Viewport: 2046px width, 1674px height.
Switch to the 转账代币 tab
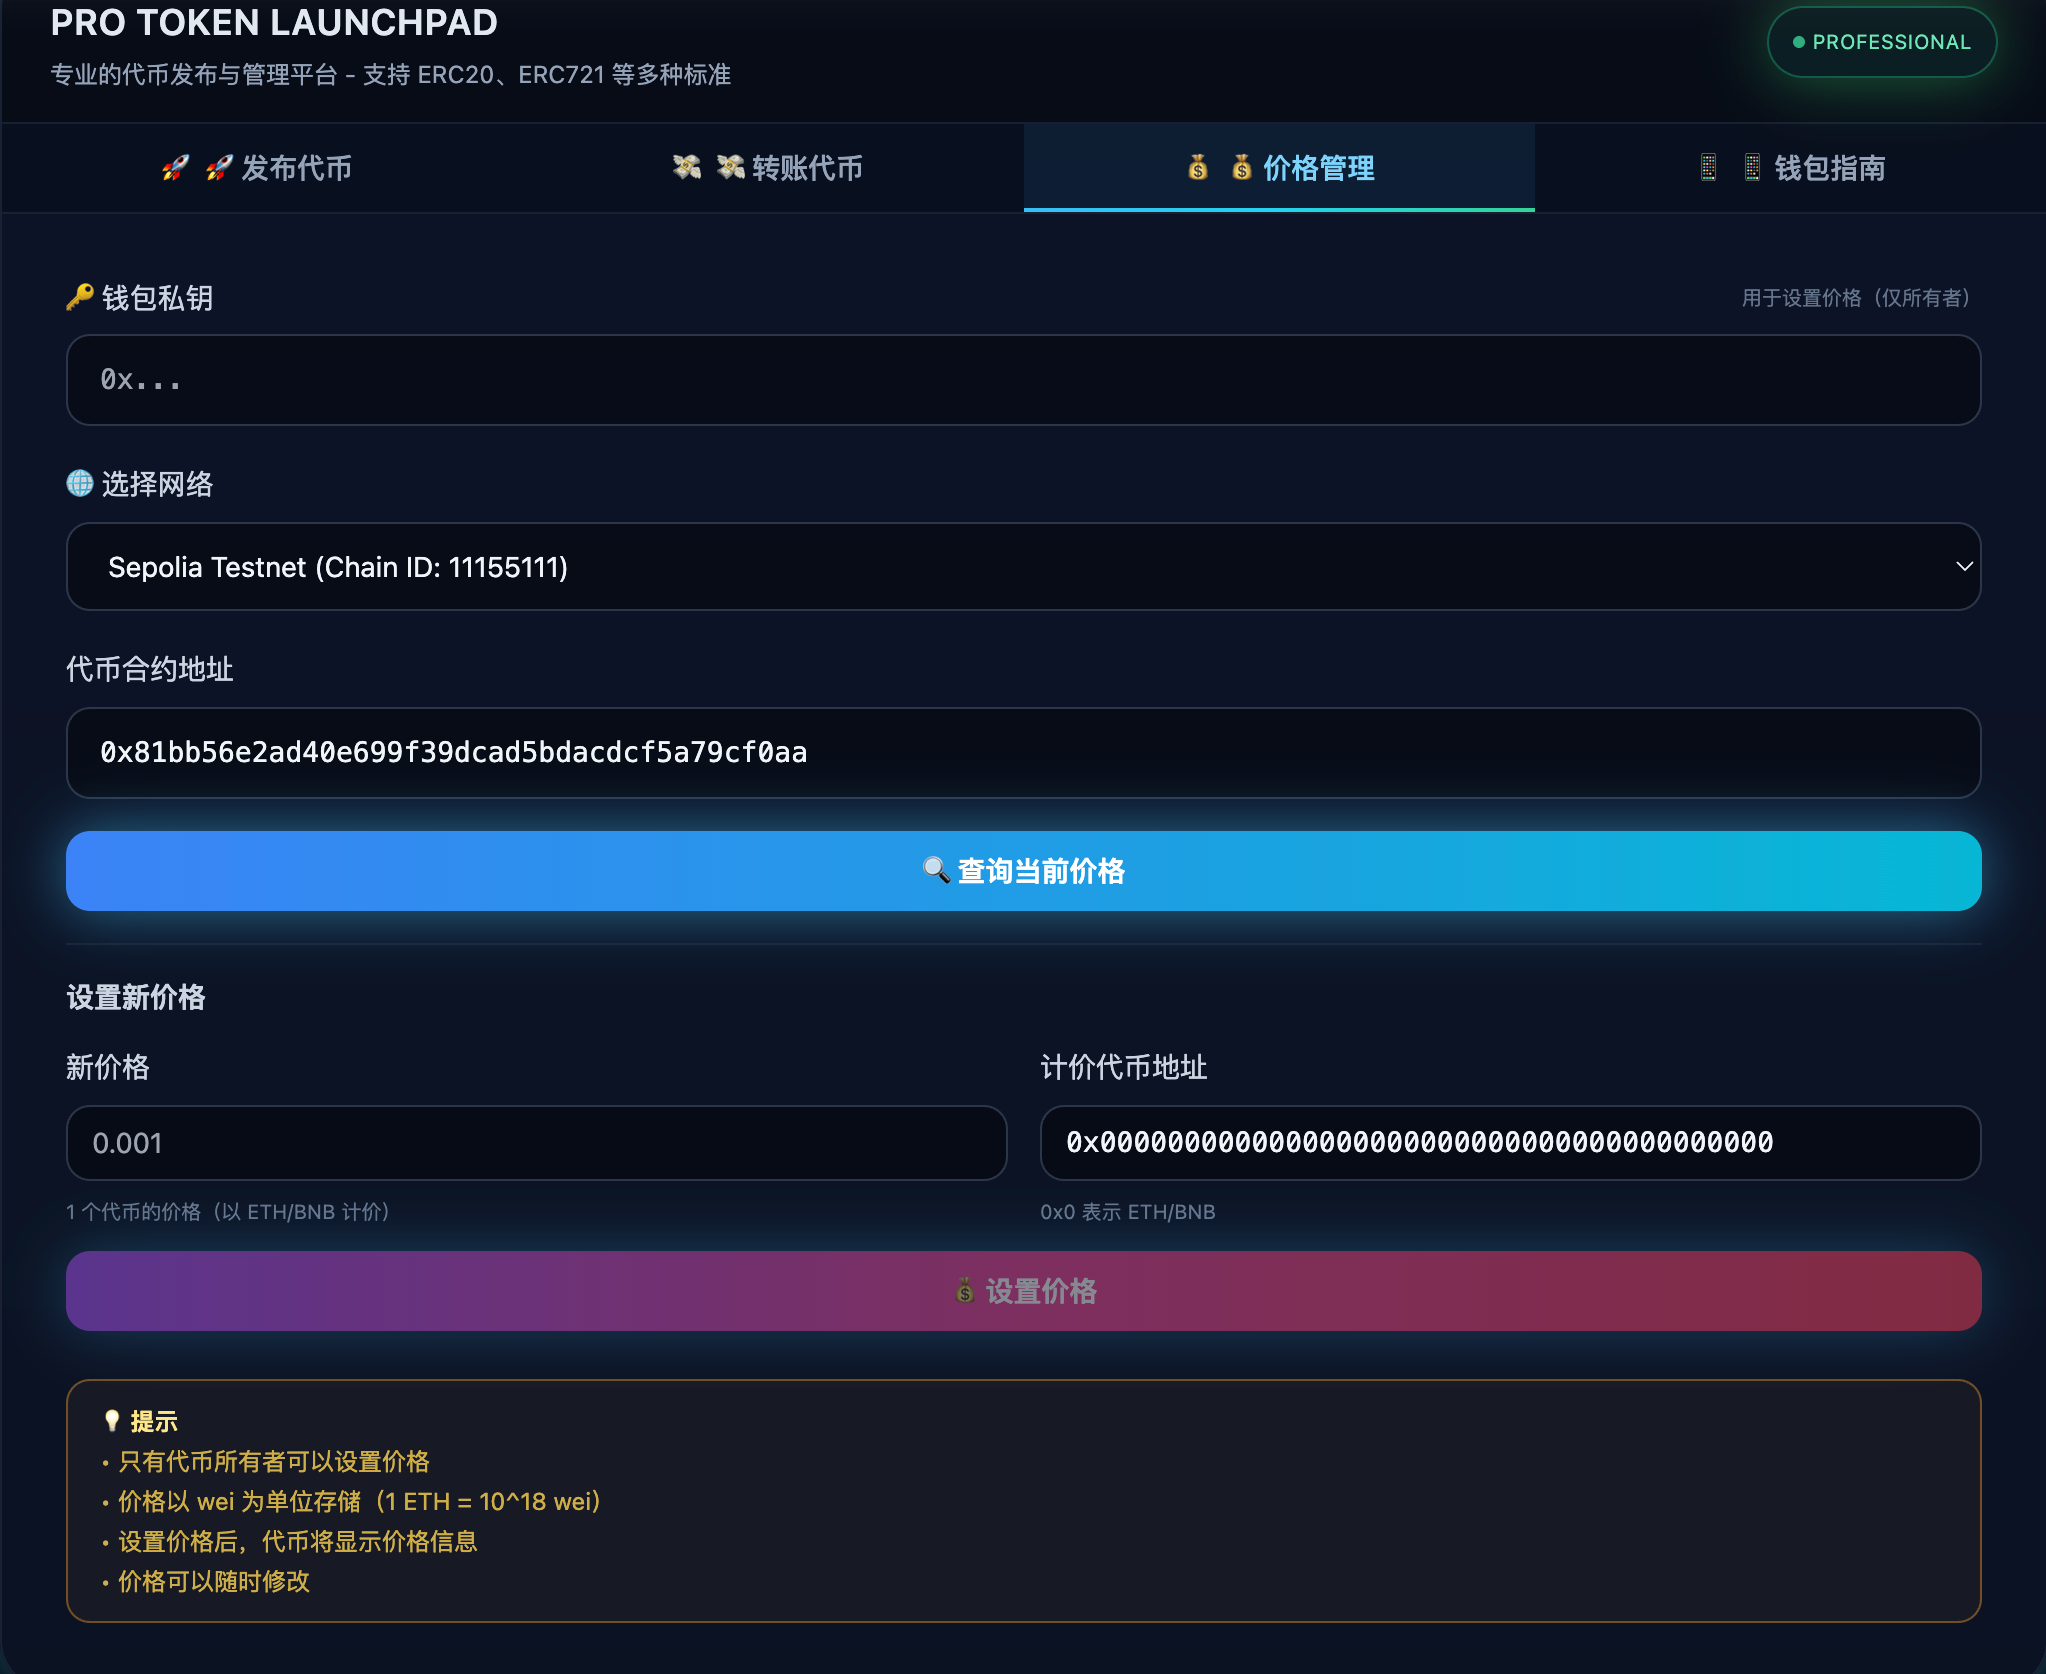pos(807,168)
